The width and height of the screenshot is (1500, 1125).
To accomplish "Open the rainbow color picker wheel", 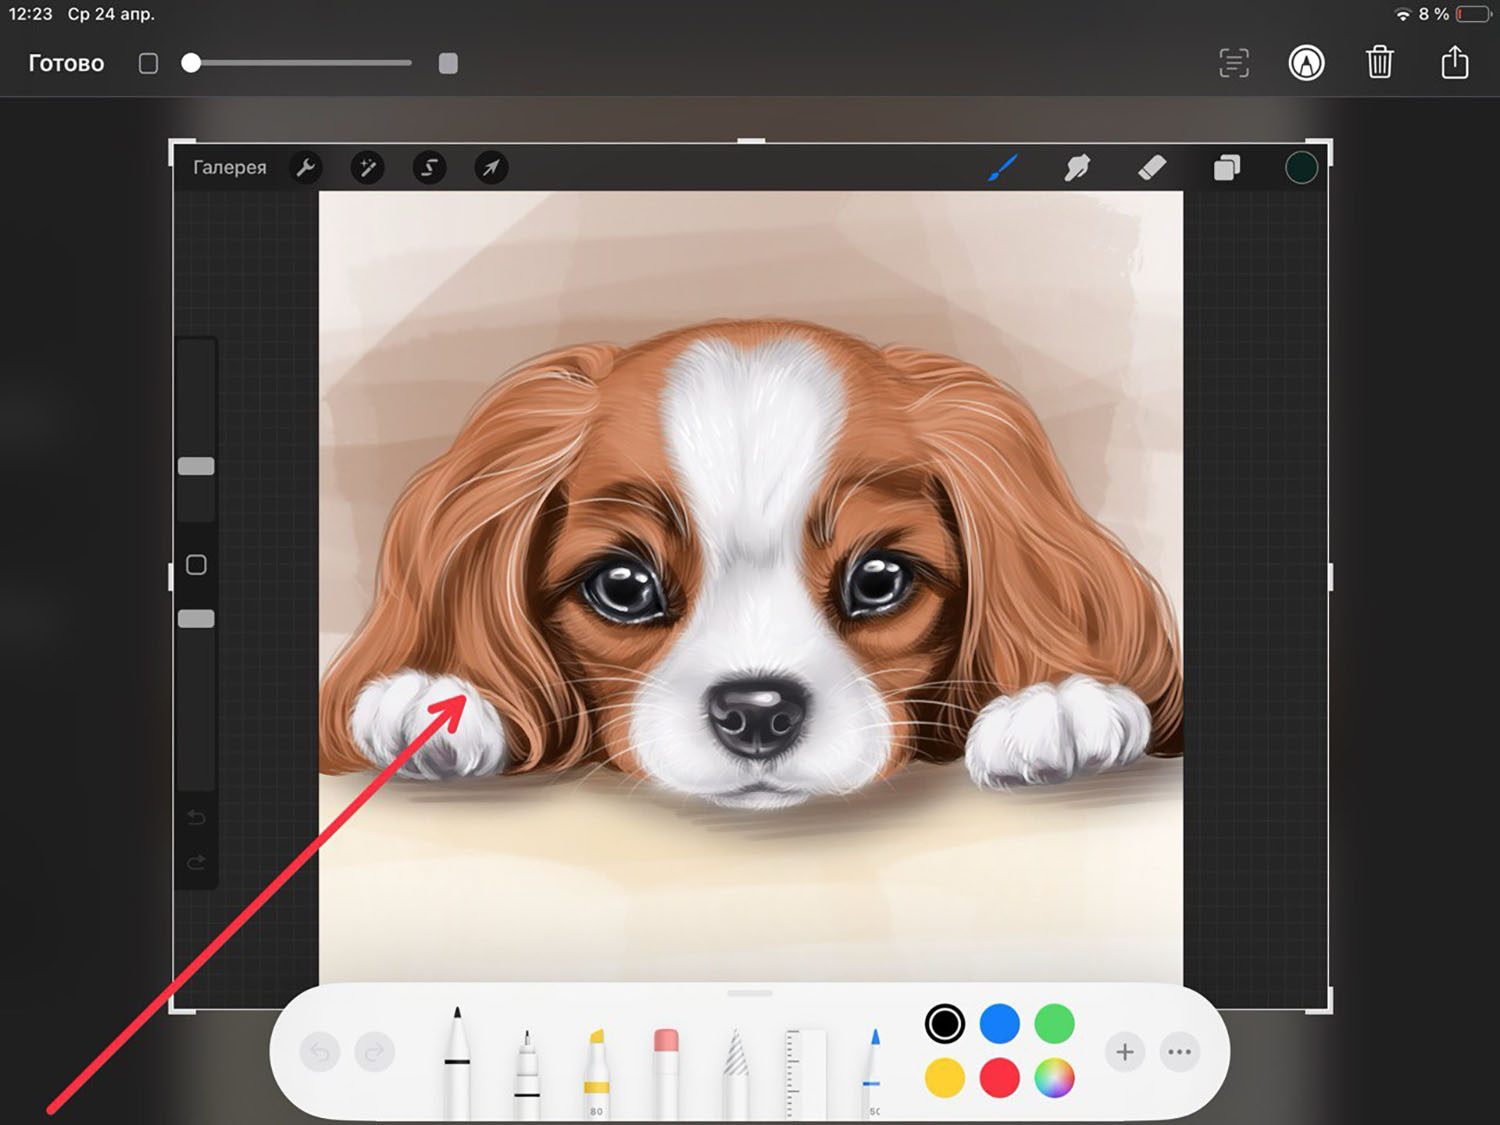I will [x=1054, y=1078].
